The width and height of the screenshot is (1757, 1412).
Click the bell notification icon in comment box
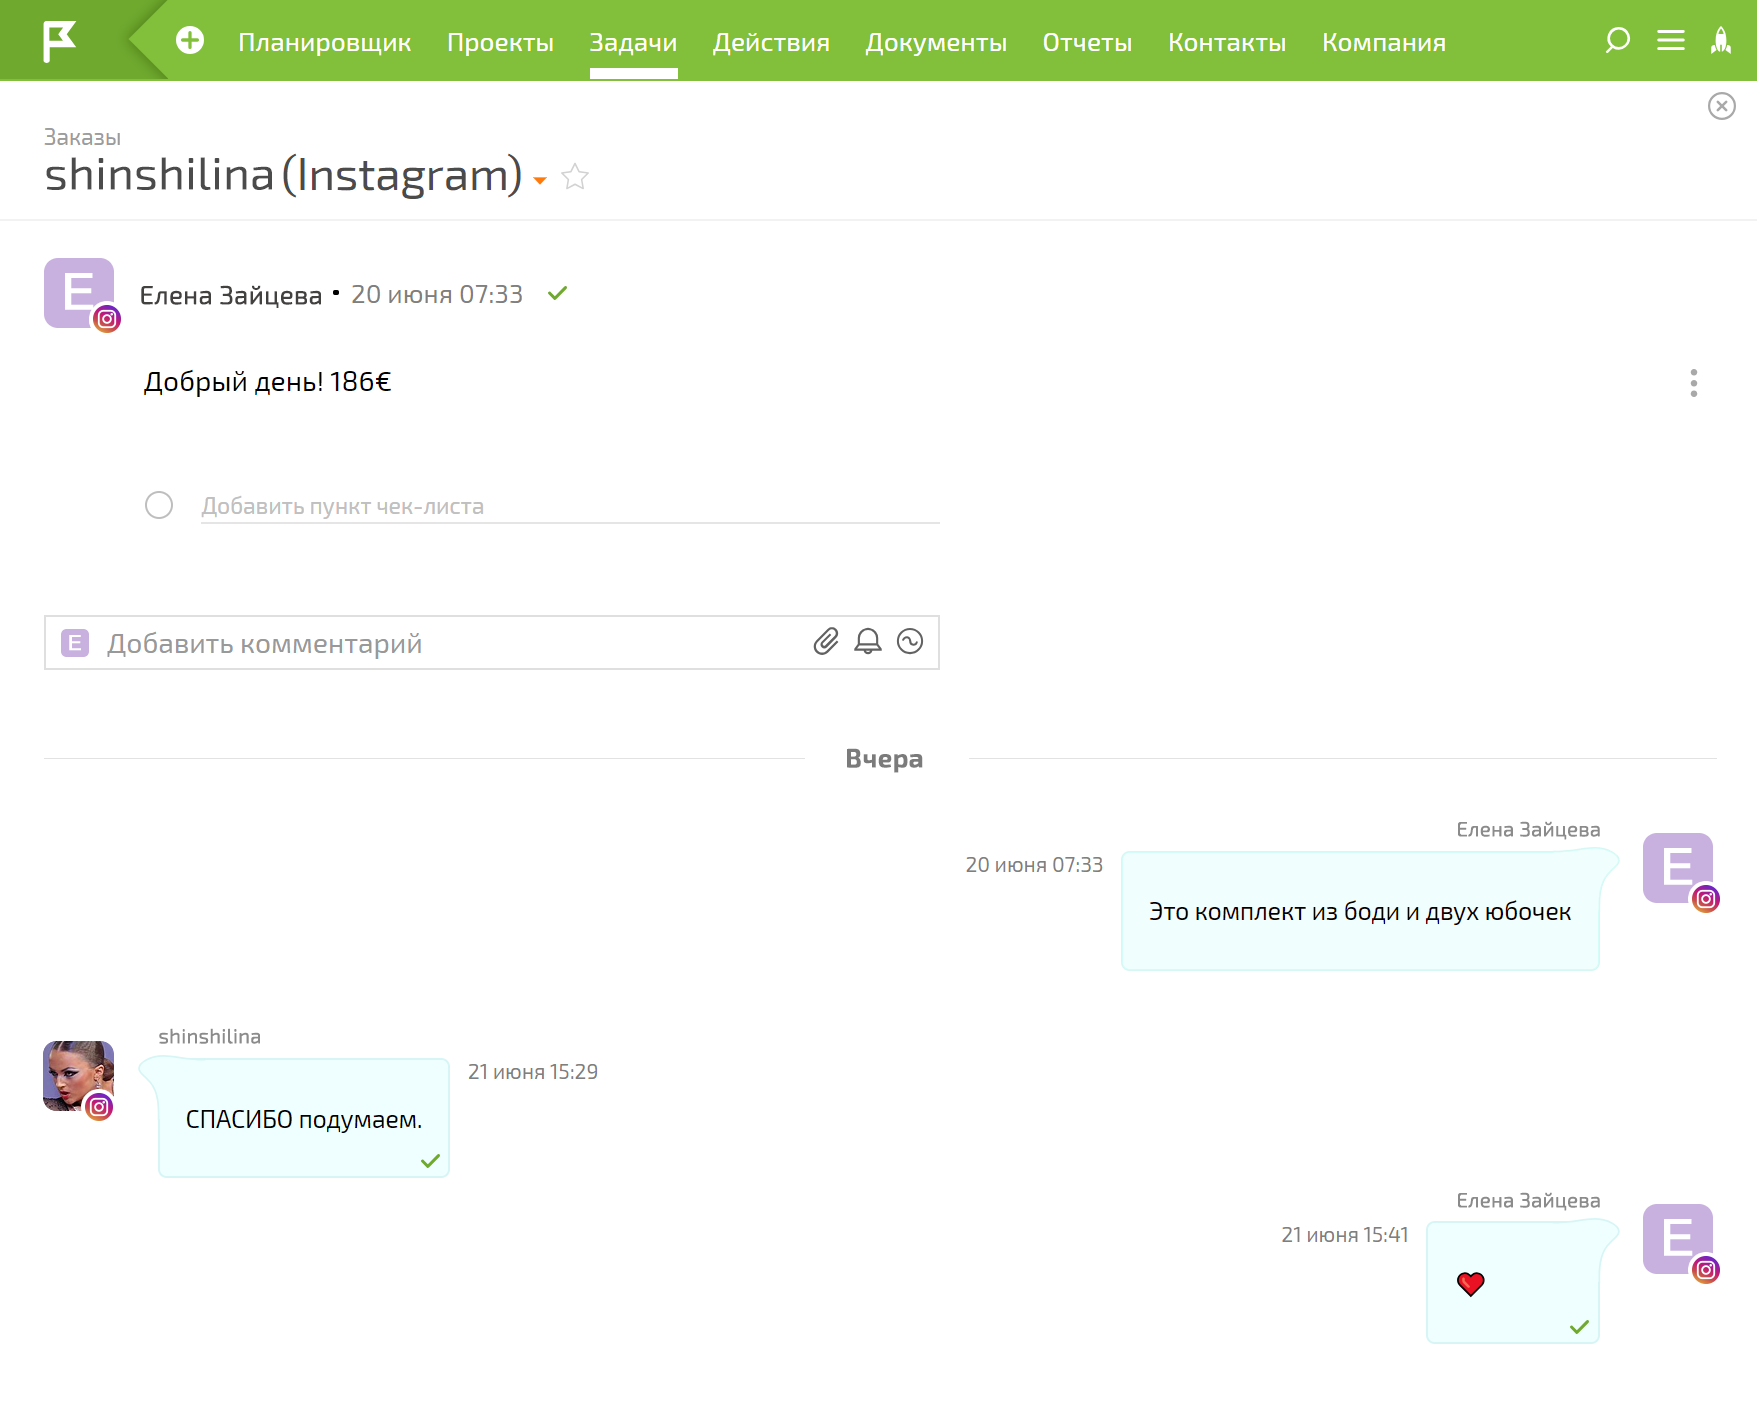click(868, 642)
